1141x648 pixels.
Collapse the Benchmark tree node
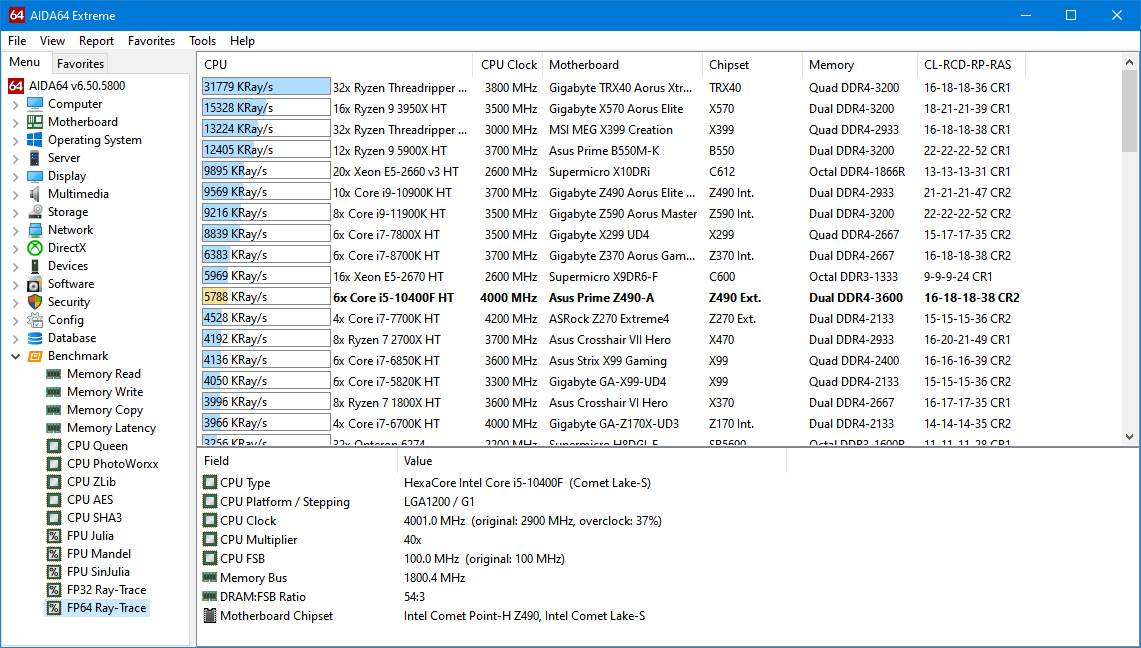click(x=15, y=356)
